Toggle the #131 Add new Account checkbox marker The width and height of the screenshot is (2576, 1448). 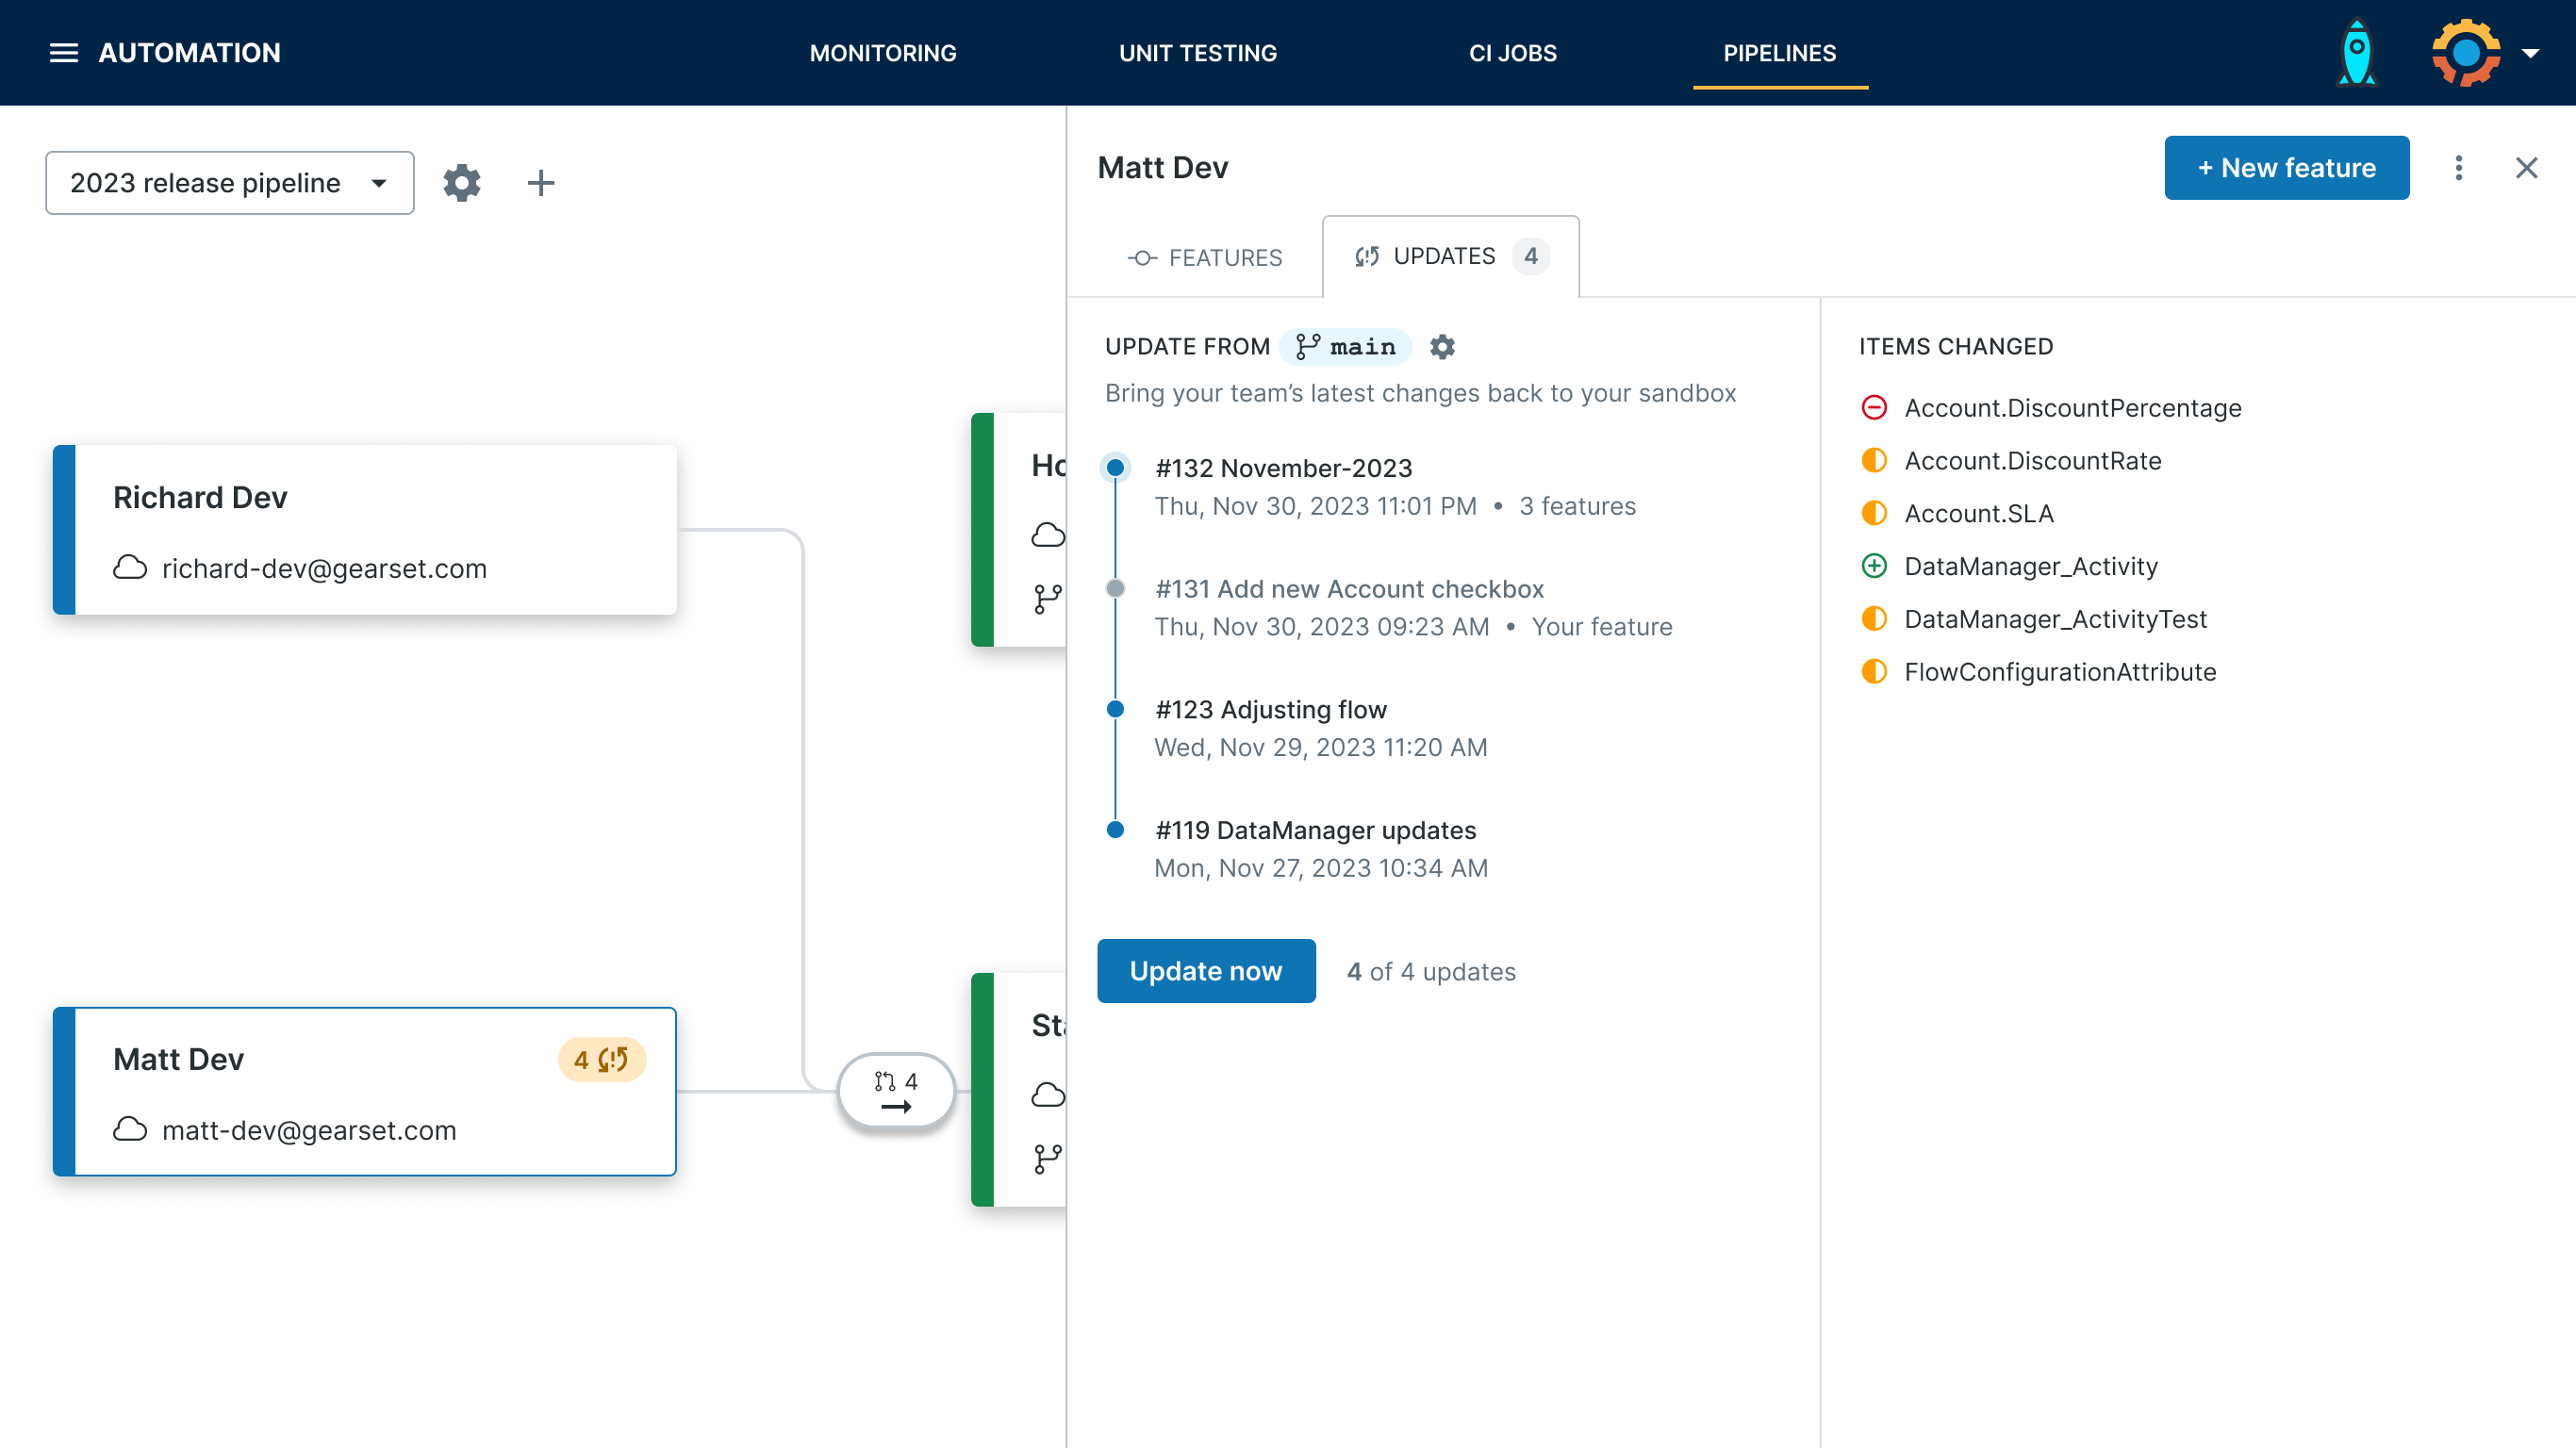(1115, 589)
